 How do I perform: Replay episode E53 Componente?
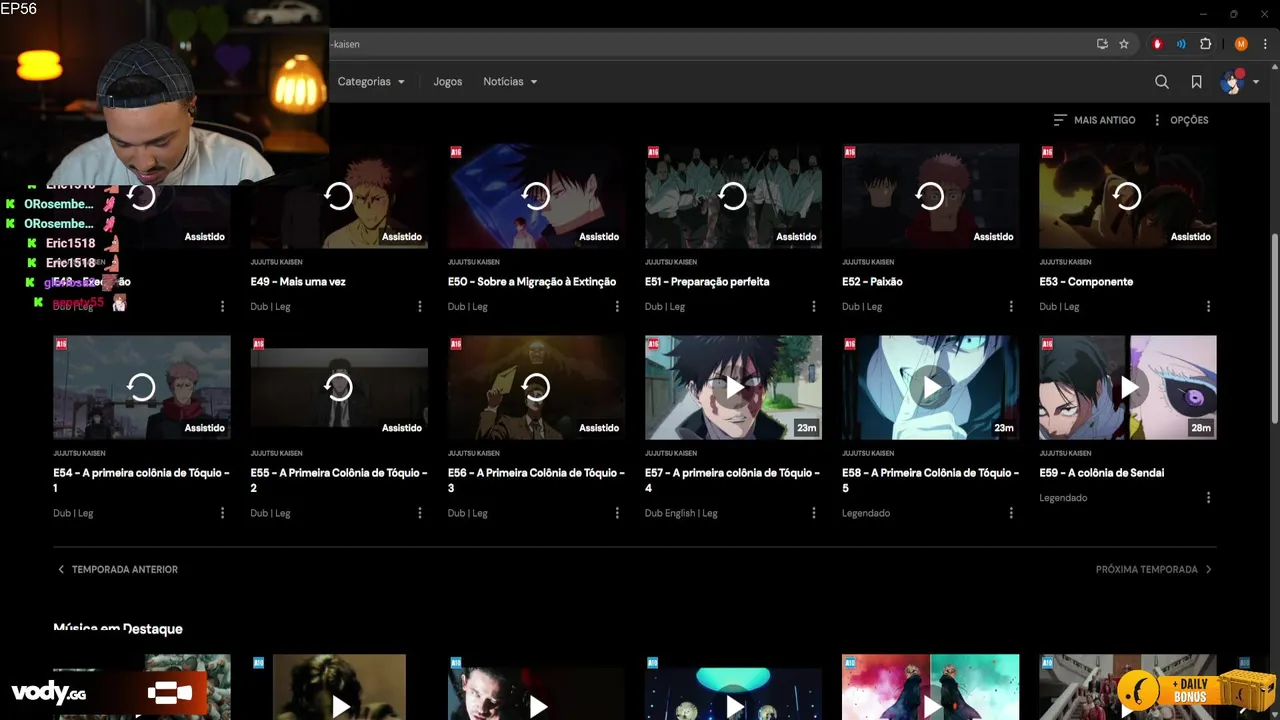click(1127, 196)
